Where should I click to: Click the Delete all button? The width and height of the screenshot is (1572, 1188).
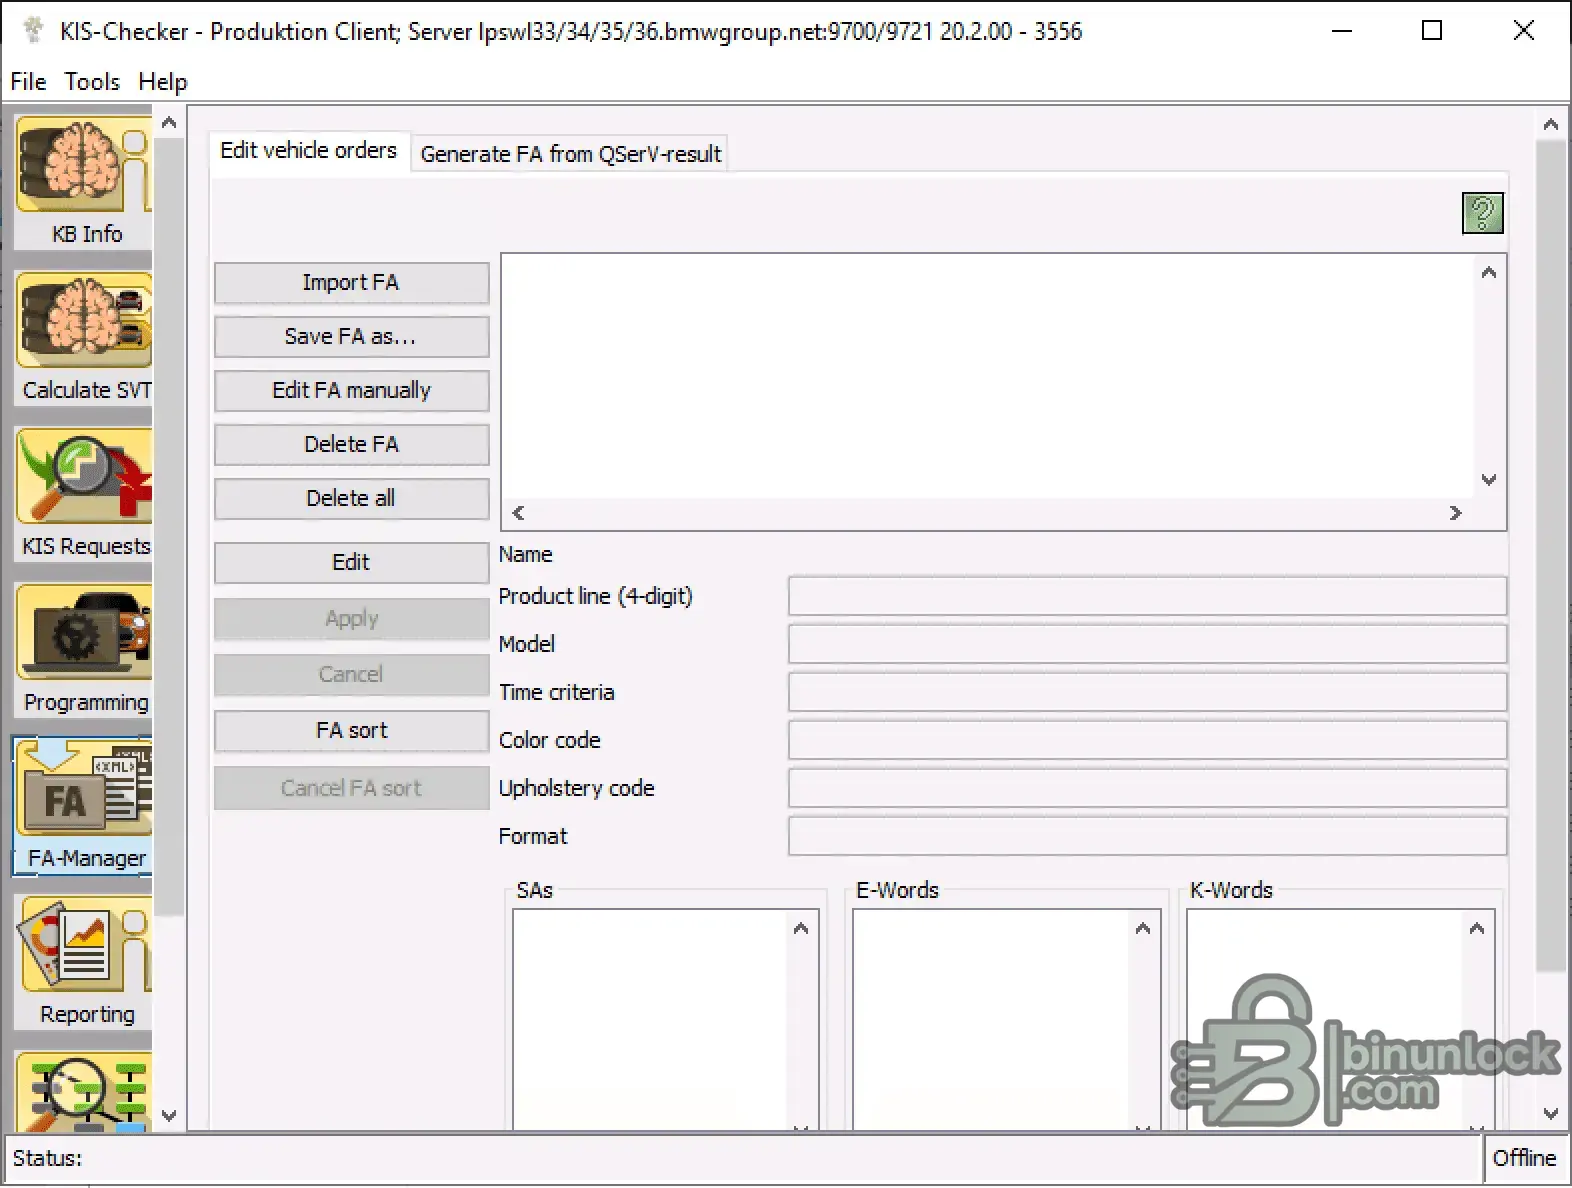coord(351,499)
